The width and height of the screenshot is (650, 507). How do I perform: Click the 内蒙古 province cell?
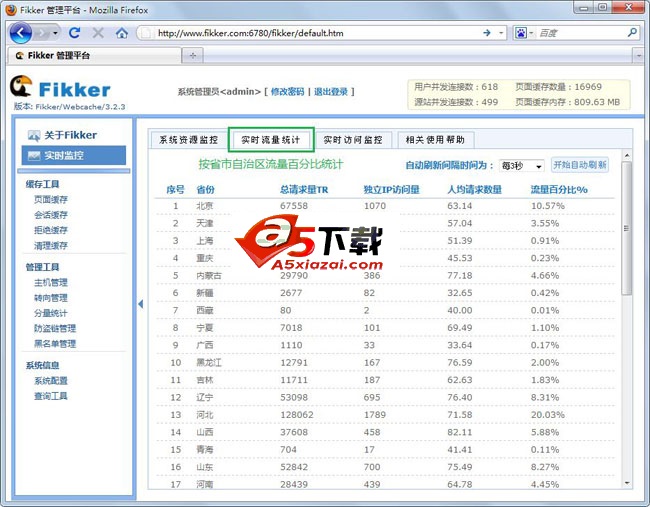(209, 276)
